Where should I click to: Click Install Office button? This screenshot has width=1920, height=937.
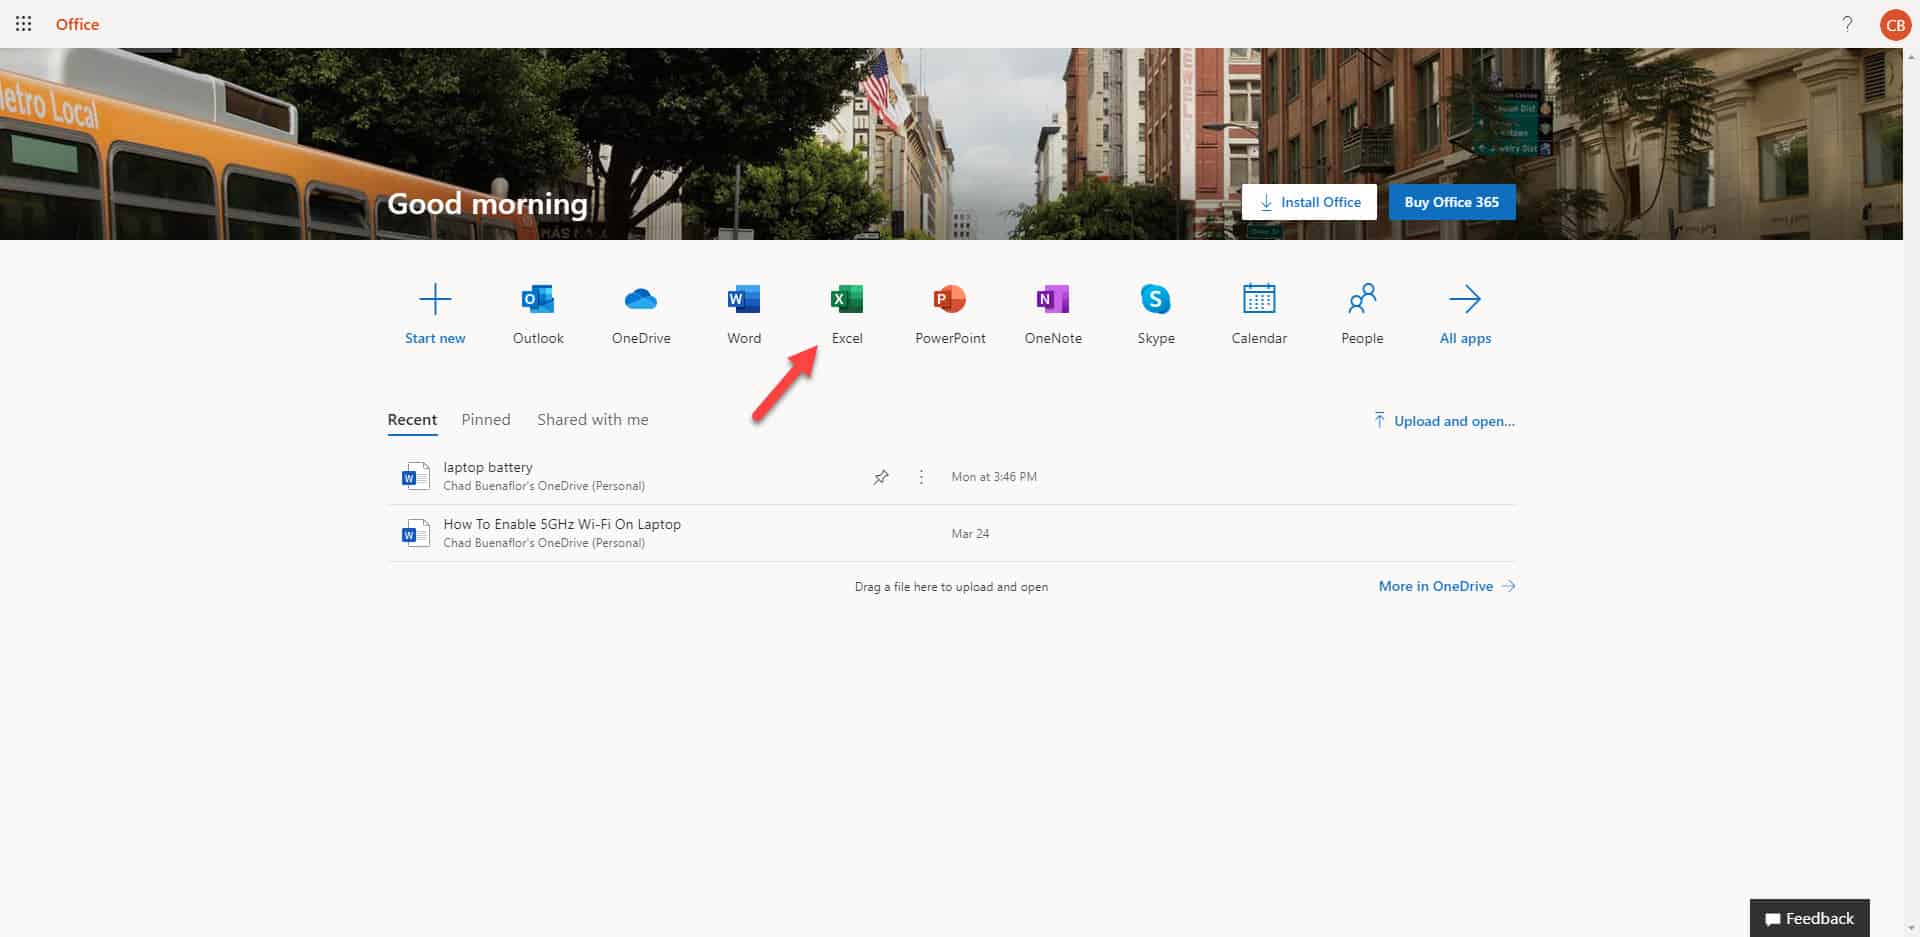click(x=1309, y=202)
